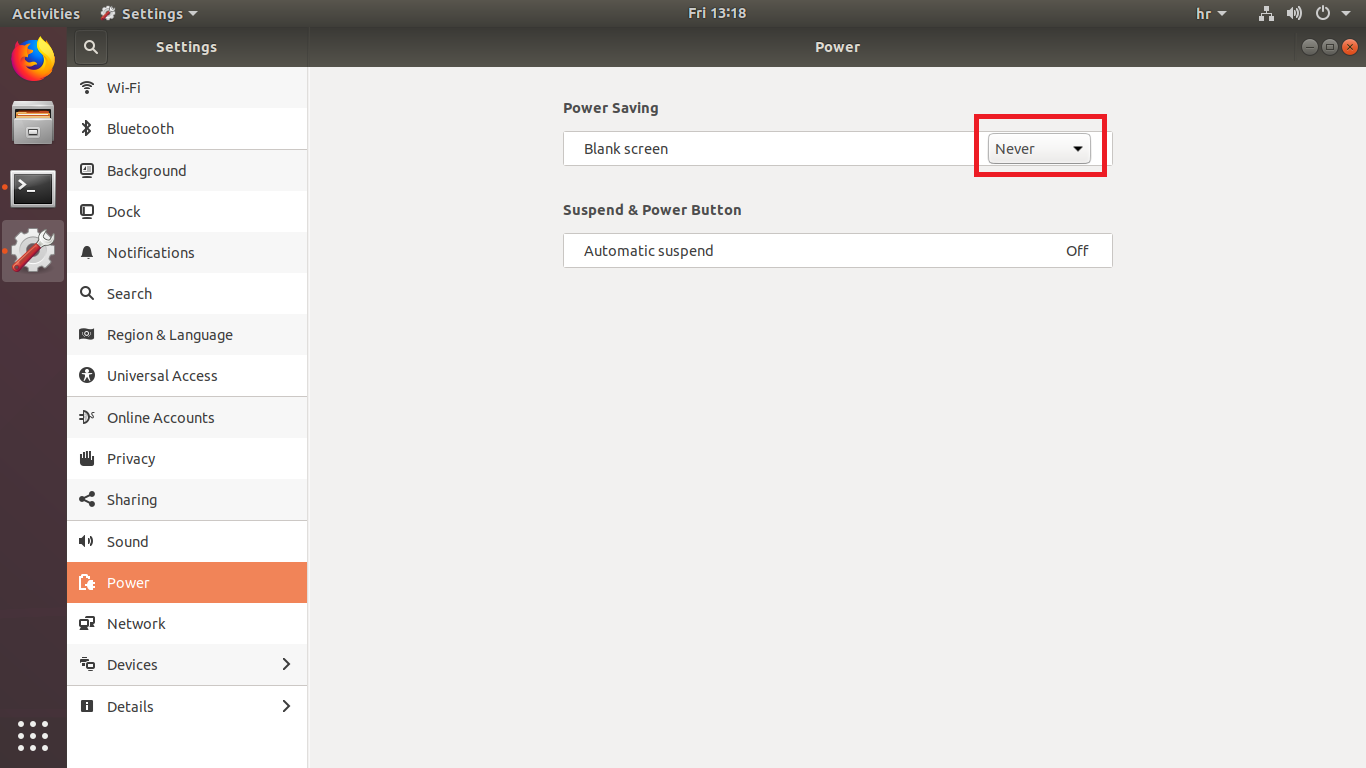Open system menu arrow in top bar
Screen dimensions: 1366x768
(x=1346, y=14)
